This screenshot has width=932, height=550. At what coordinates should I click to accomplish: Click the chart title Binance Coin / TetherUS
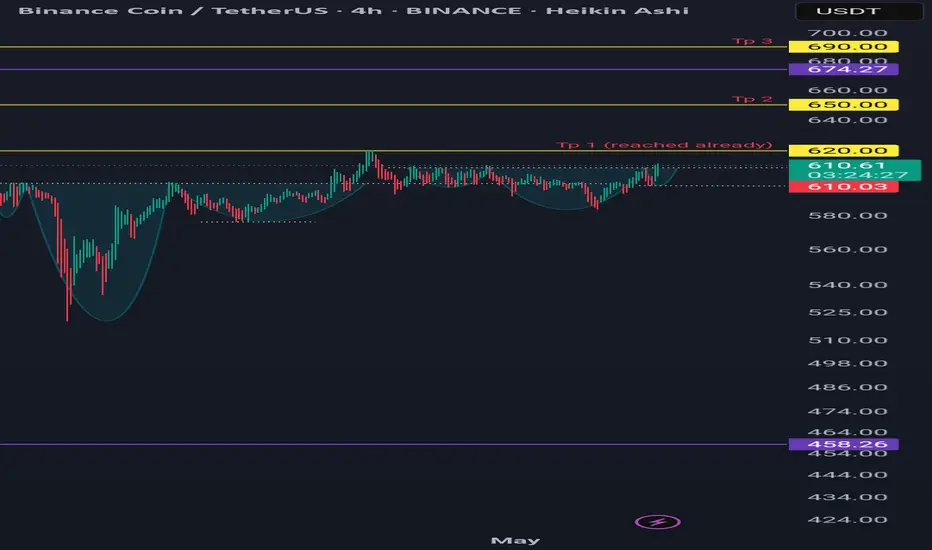tap(173, 11)
